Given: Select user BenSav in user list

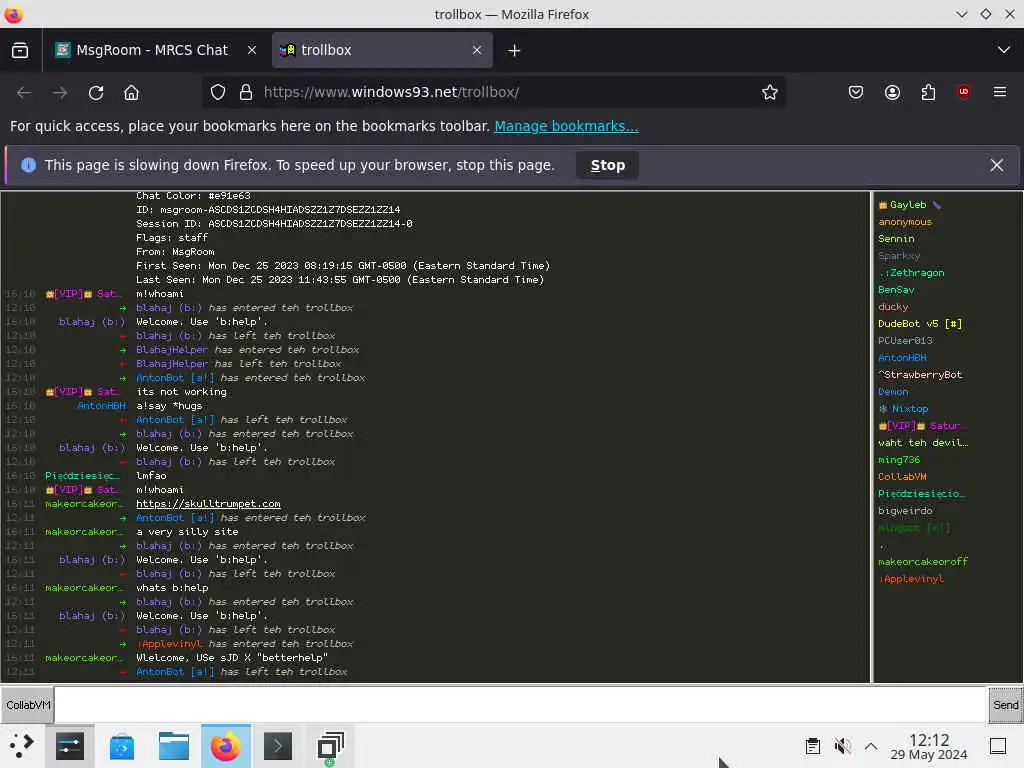Looking at the screenshot, I should click(896, 290).
